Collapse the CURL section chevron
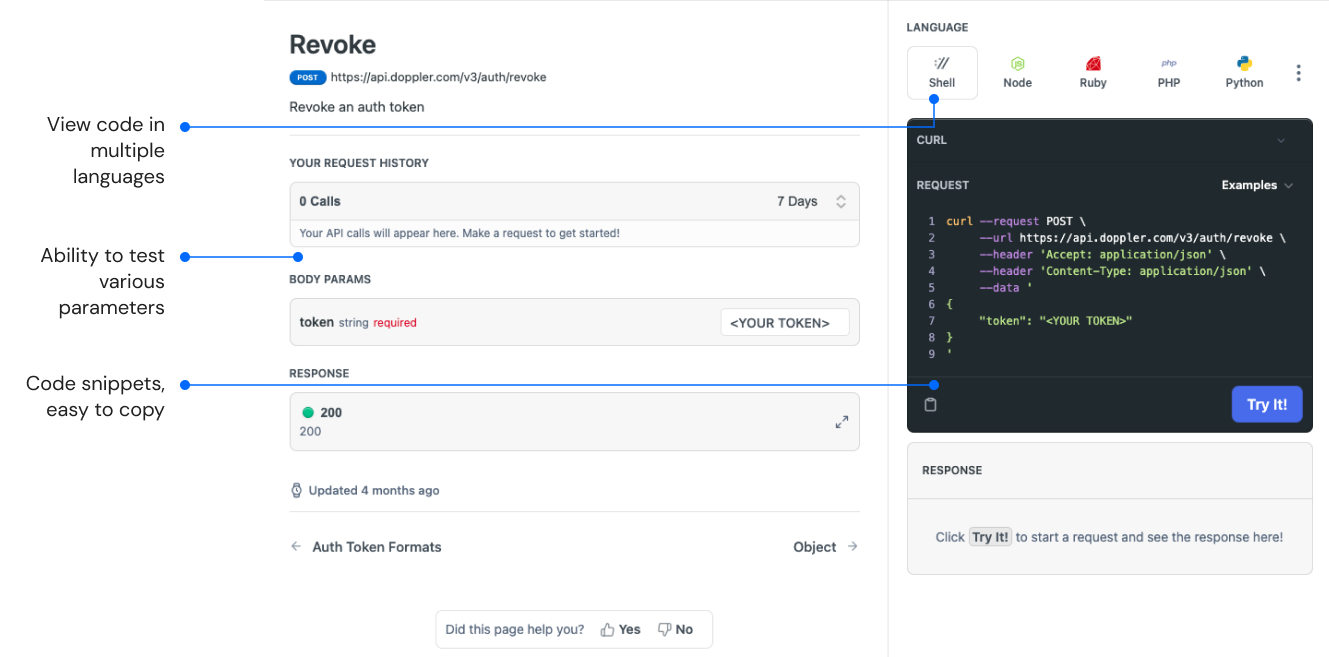 (x=1281, y=141)
